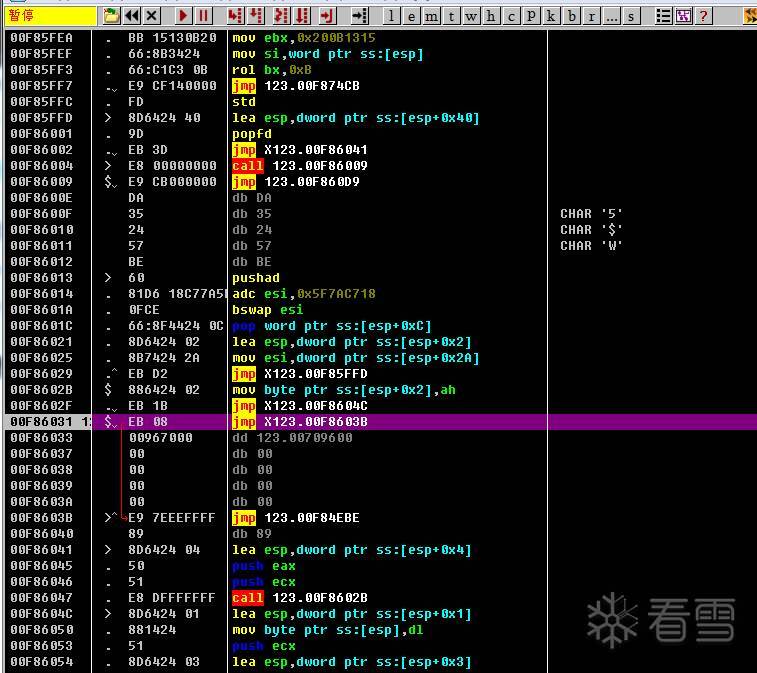Click the Step over icon
The width and height of the screenshot is (757, 673).
pos(256,16)
